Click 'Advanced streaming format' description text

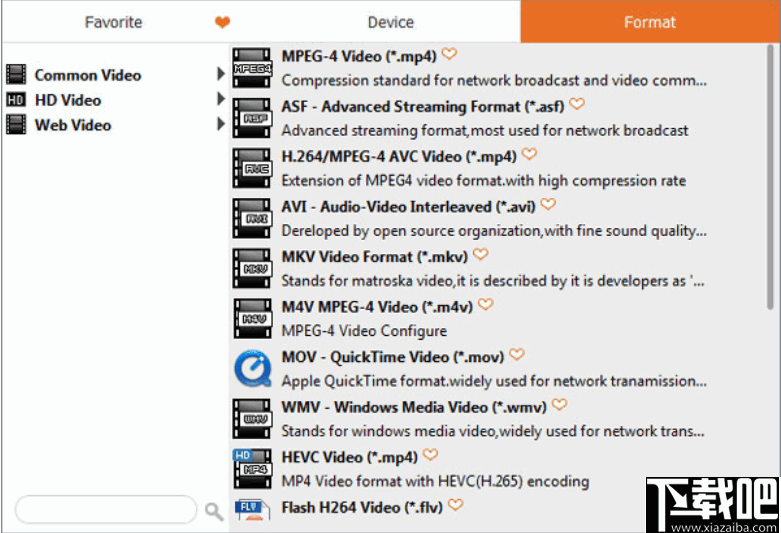pyautogui.click(x=485, y=131)
